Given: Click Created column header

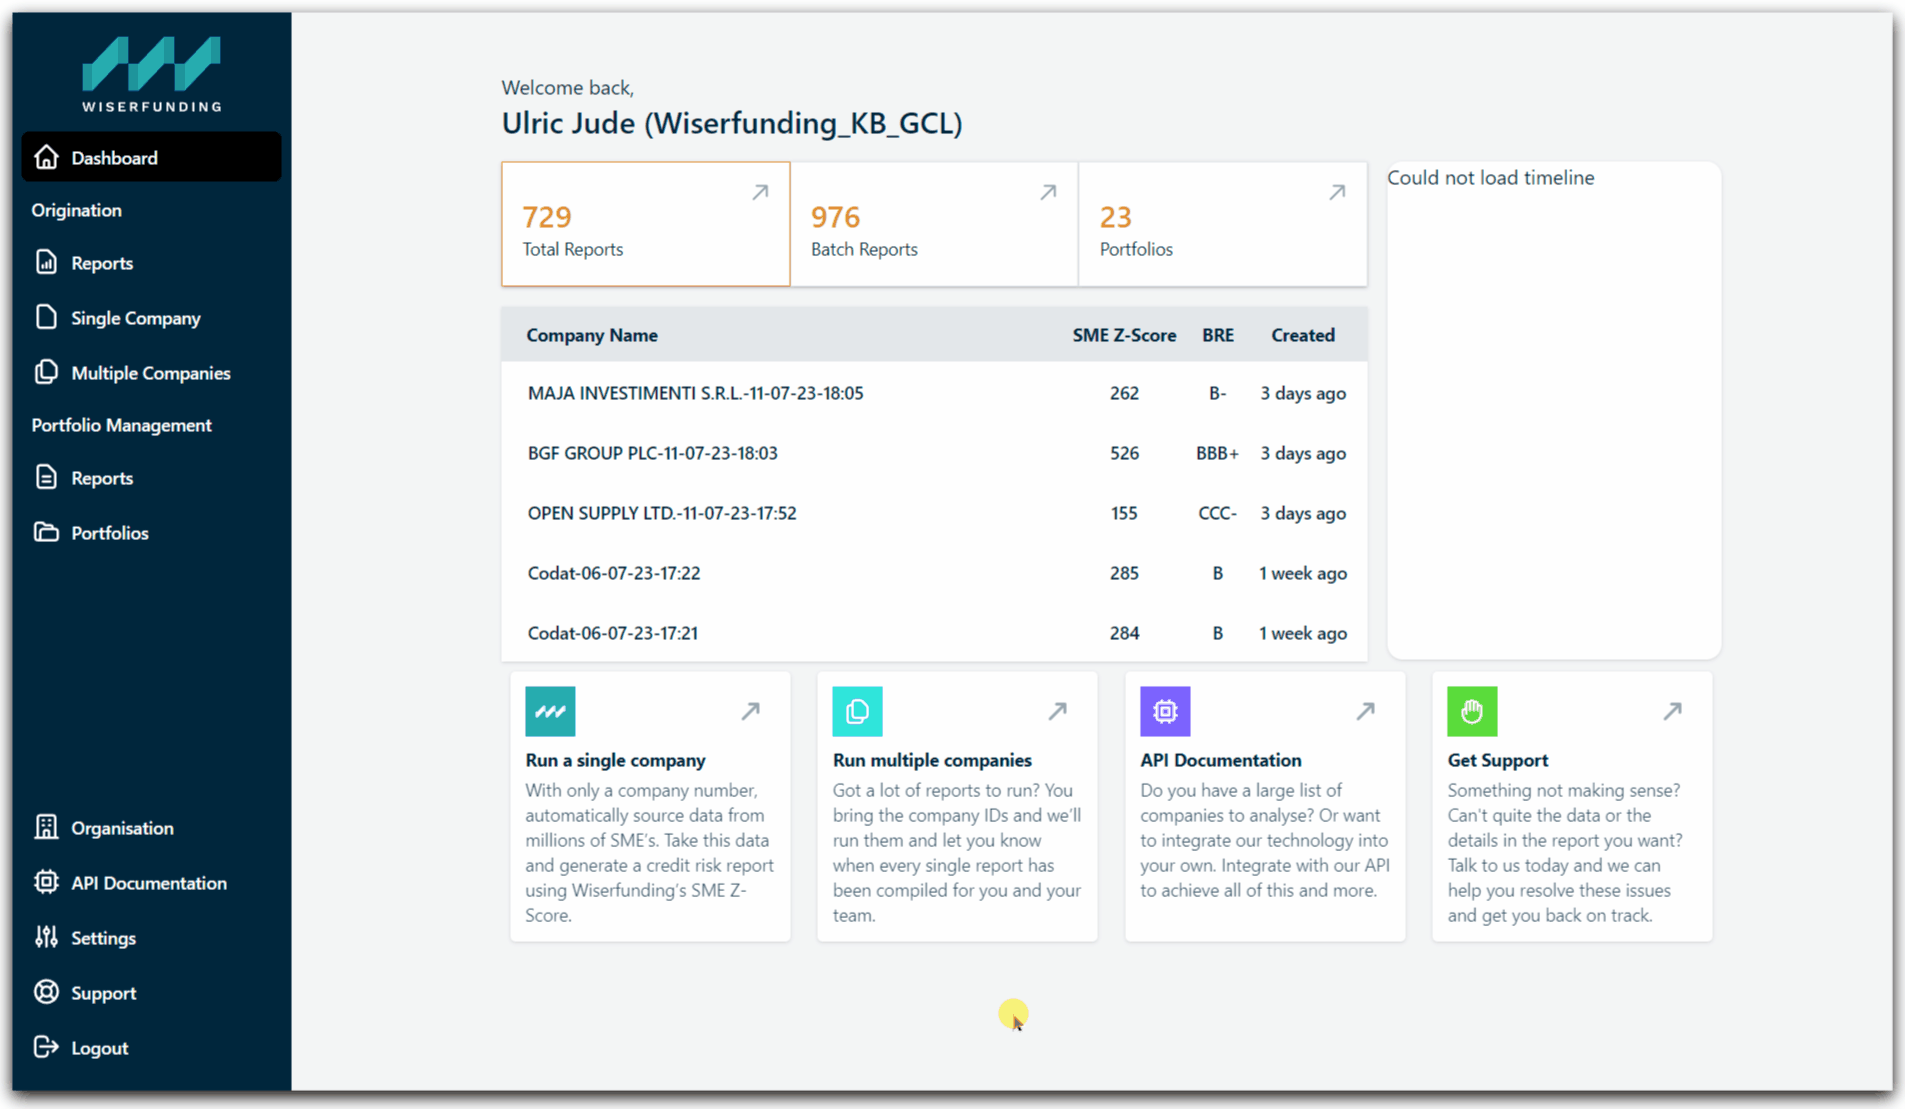Looking at the screenshot, I should coord(1302,335).
